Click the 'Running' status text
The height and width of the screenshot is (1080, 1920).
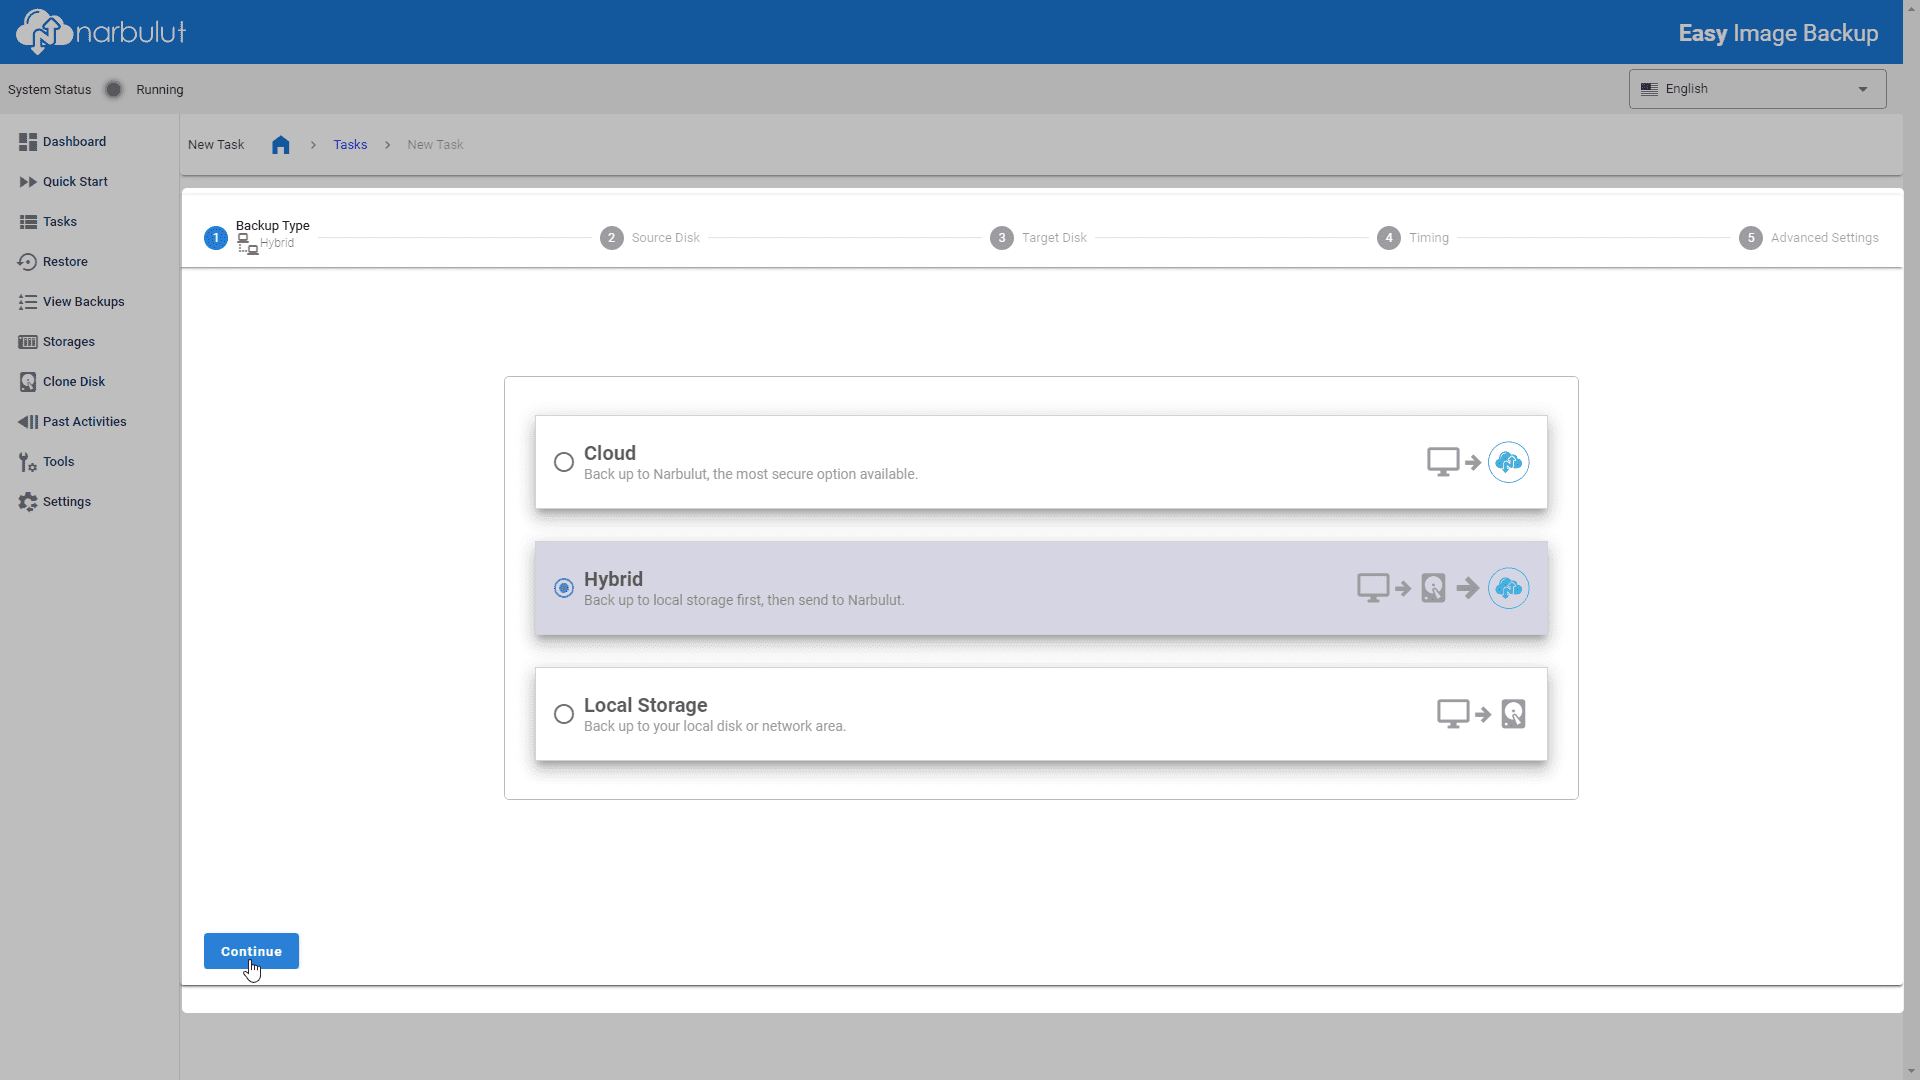pyautogui.click(x=160, y=90)
